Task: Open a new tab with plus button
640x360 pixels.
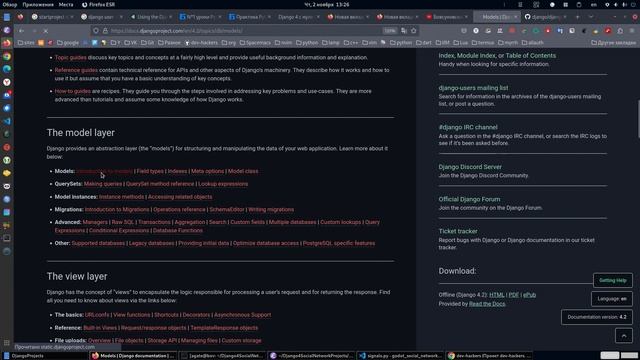Action: [x=577, y=17]
